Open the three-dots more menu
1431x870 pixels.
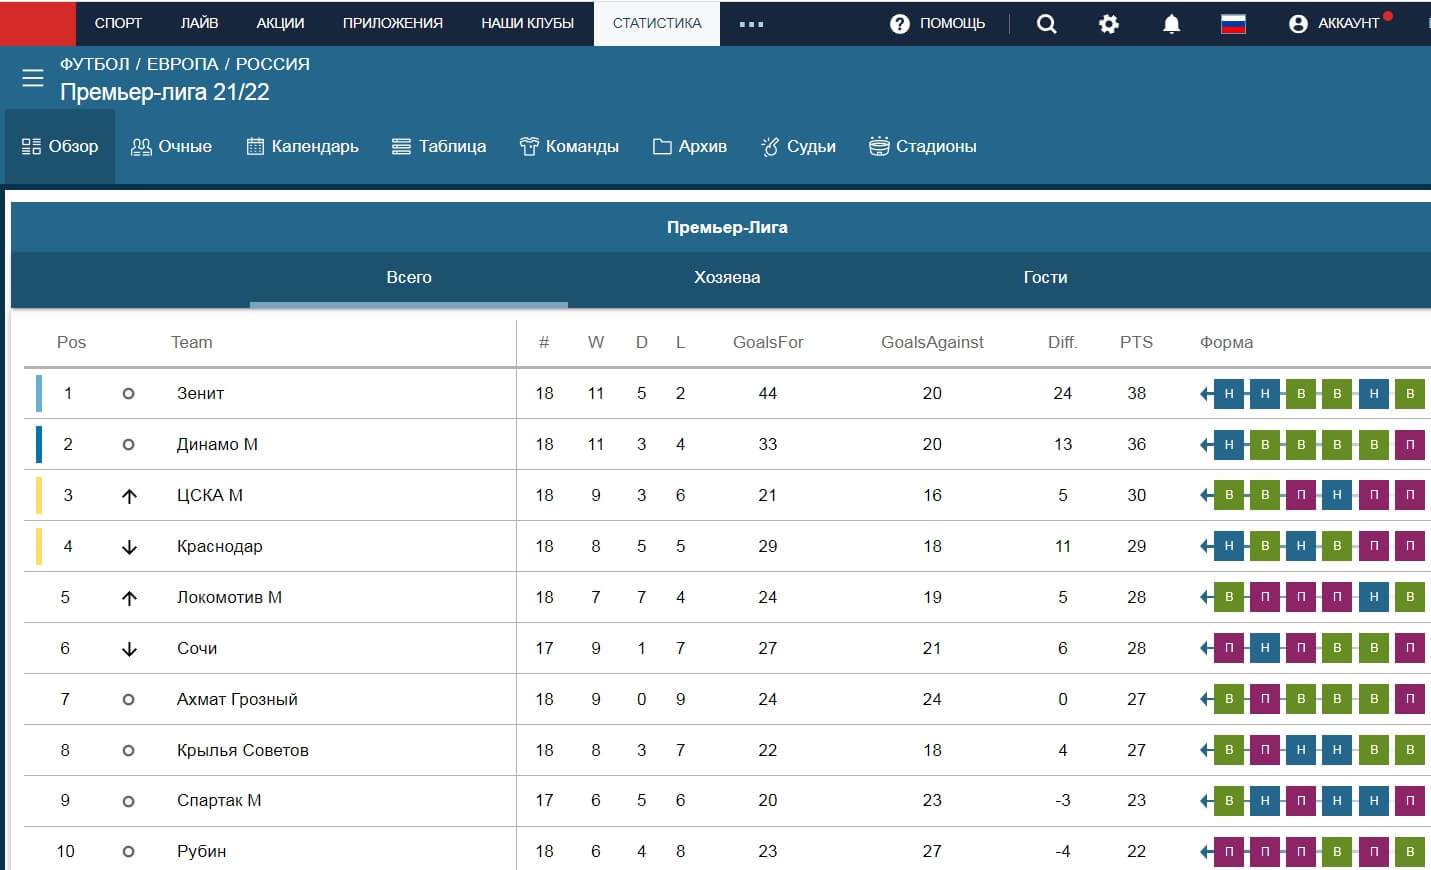click(751, 24)
